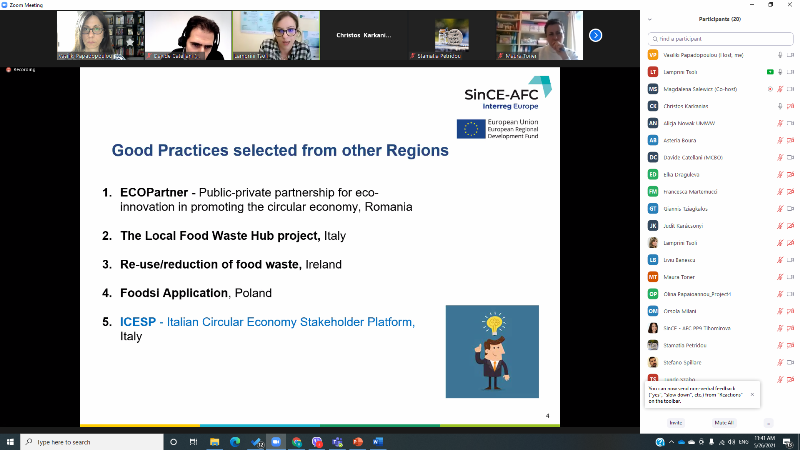Collapse the Participants panel using the top-left chevron

tap(651, 19)
